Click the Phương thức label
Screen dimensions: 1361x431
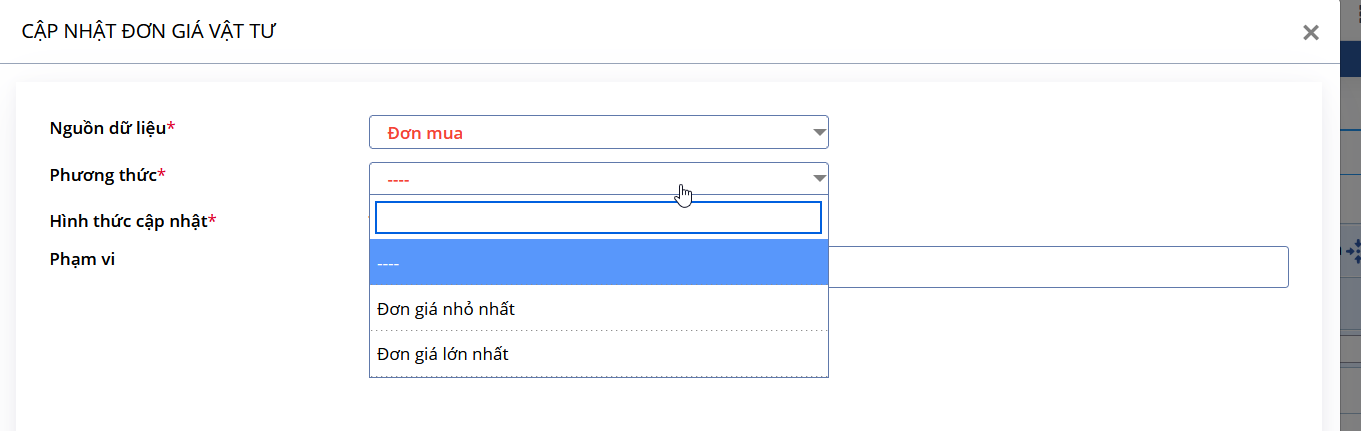tap(103, 175)
